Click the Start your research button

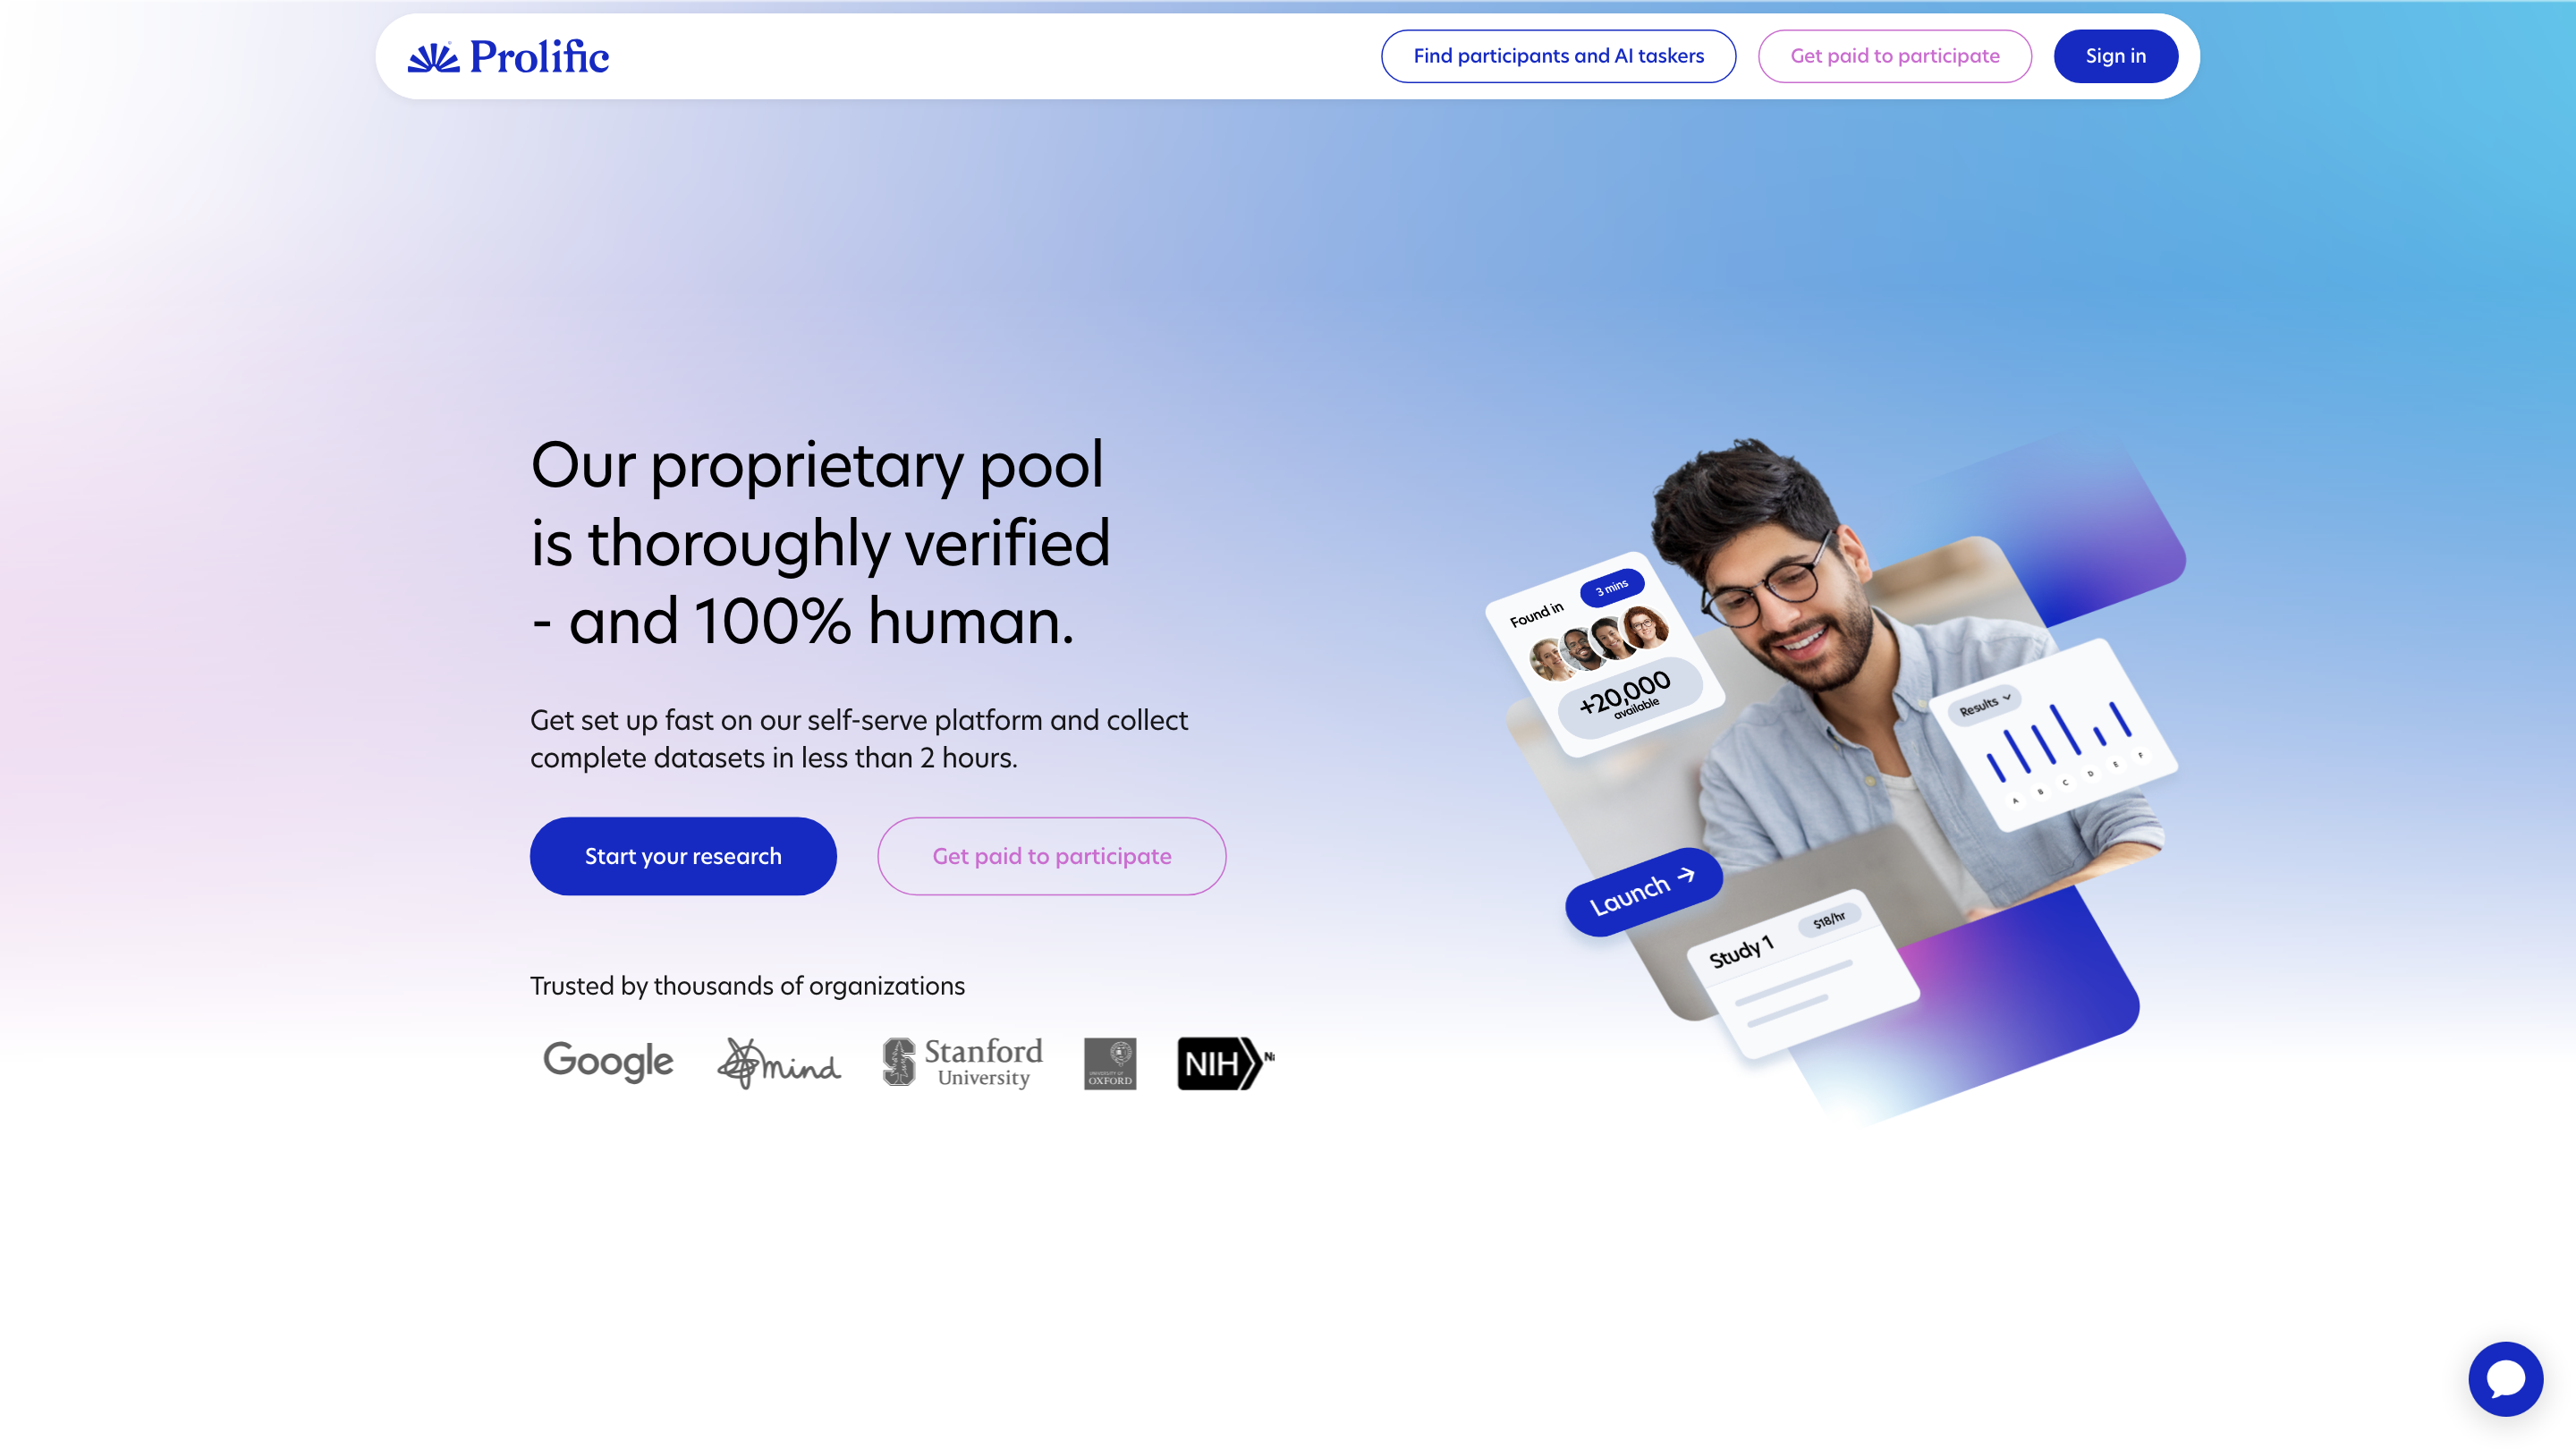[683, 856]
